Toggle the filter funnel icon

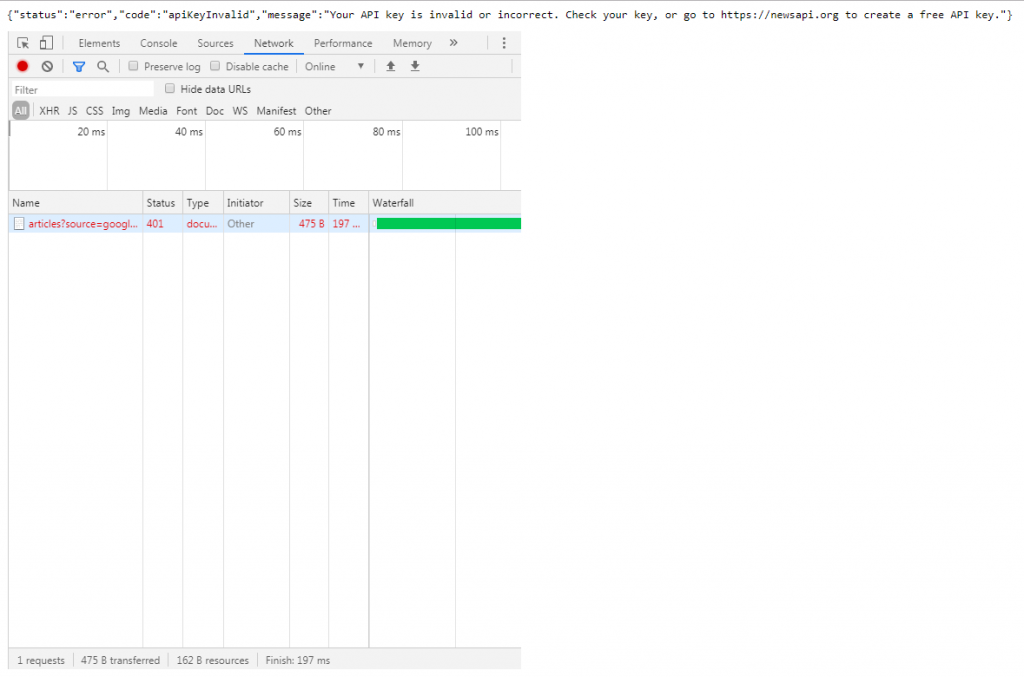(79, 67)
